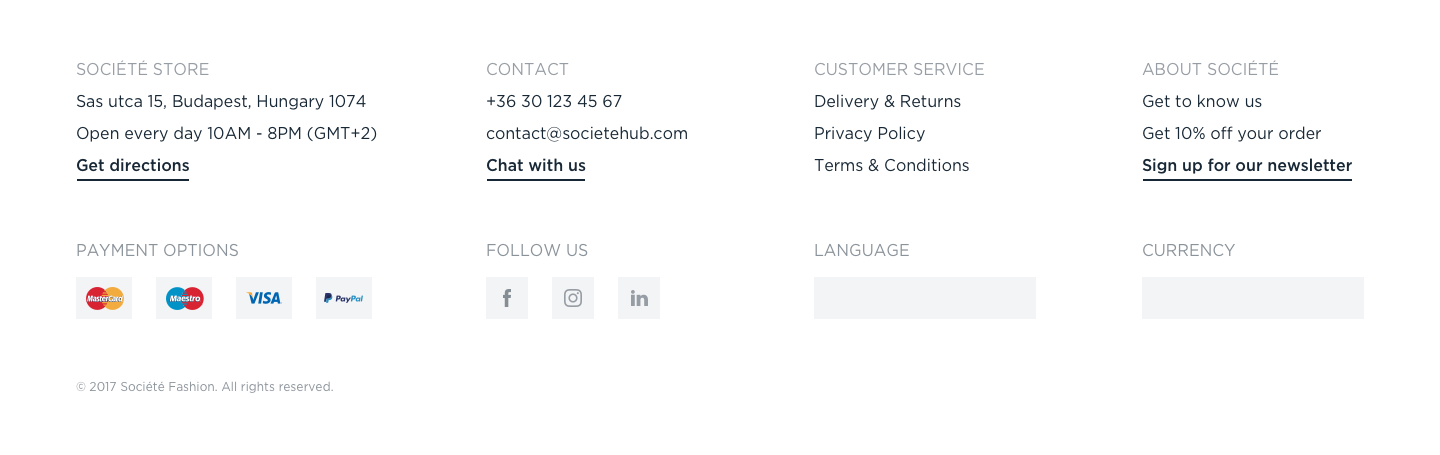Open the Instagram social icon
Viewport: 1440px width, 455px height.
(x=573, y=298)
